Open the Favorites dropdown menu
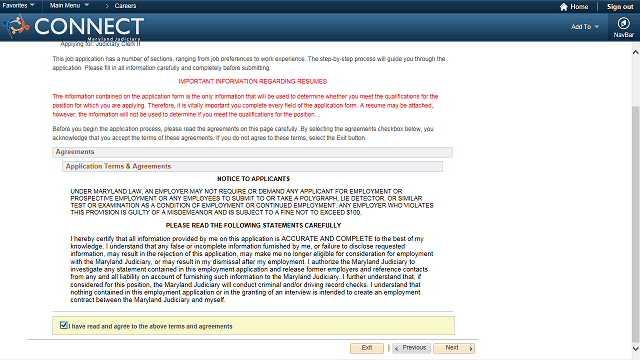 [18, 6]
